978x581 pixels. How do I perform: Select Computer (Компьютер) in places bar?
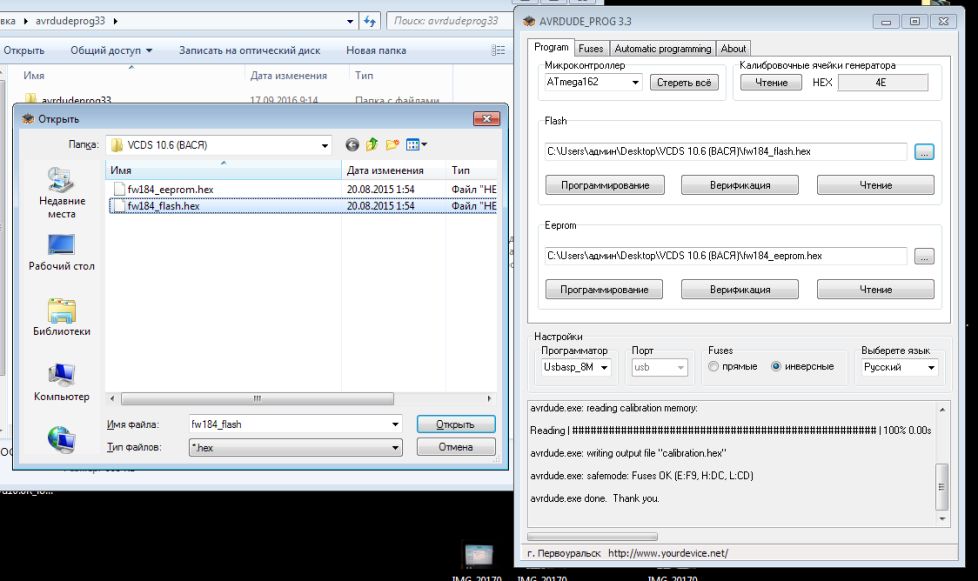62,383
